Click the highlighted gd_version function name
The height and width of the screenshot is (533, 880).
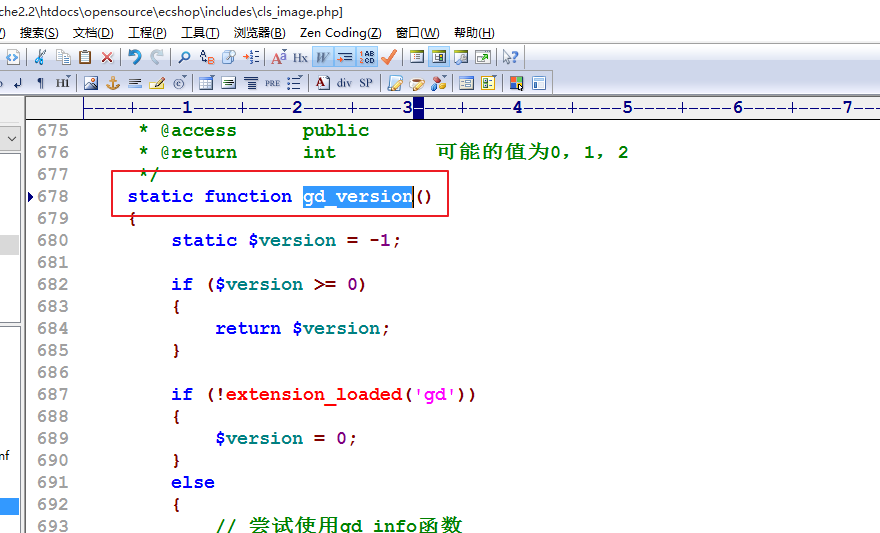point(357,196)
